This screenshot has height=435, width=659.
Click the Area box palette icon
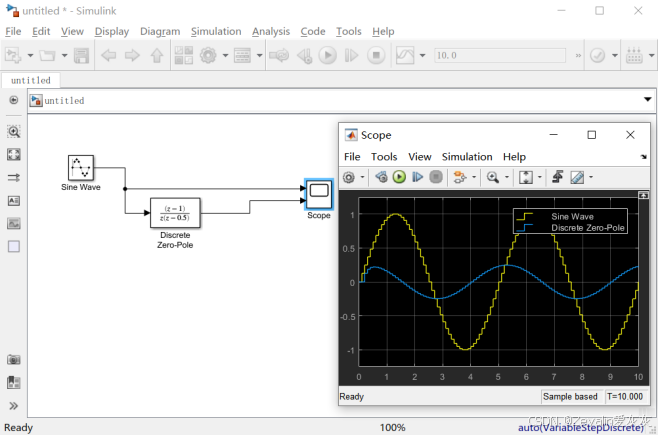coord(13,246)
